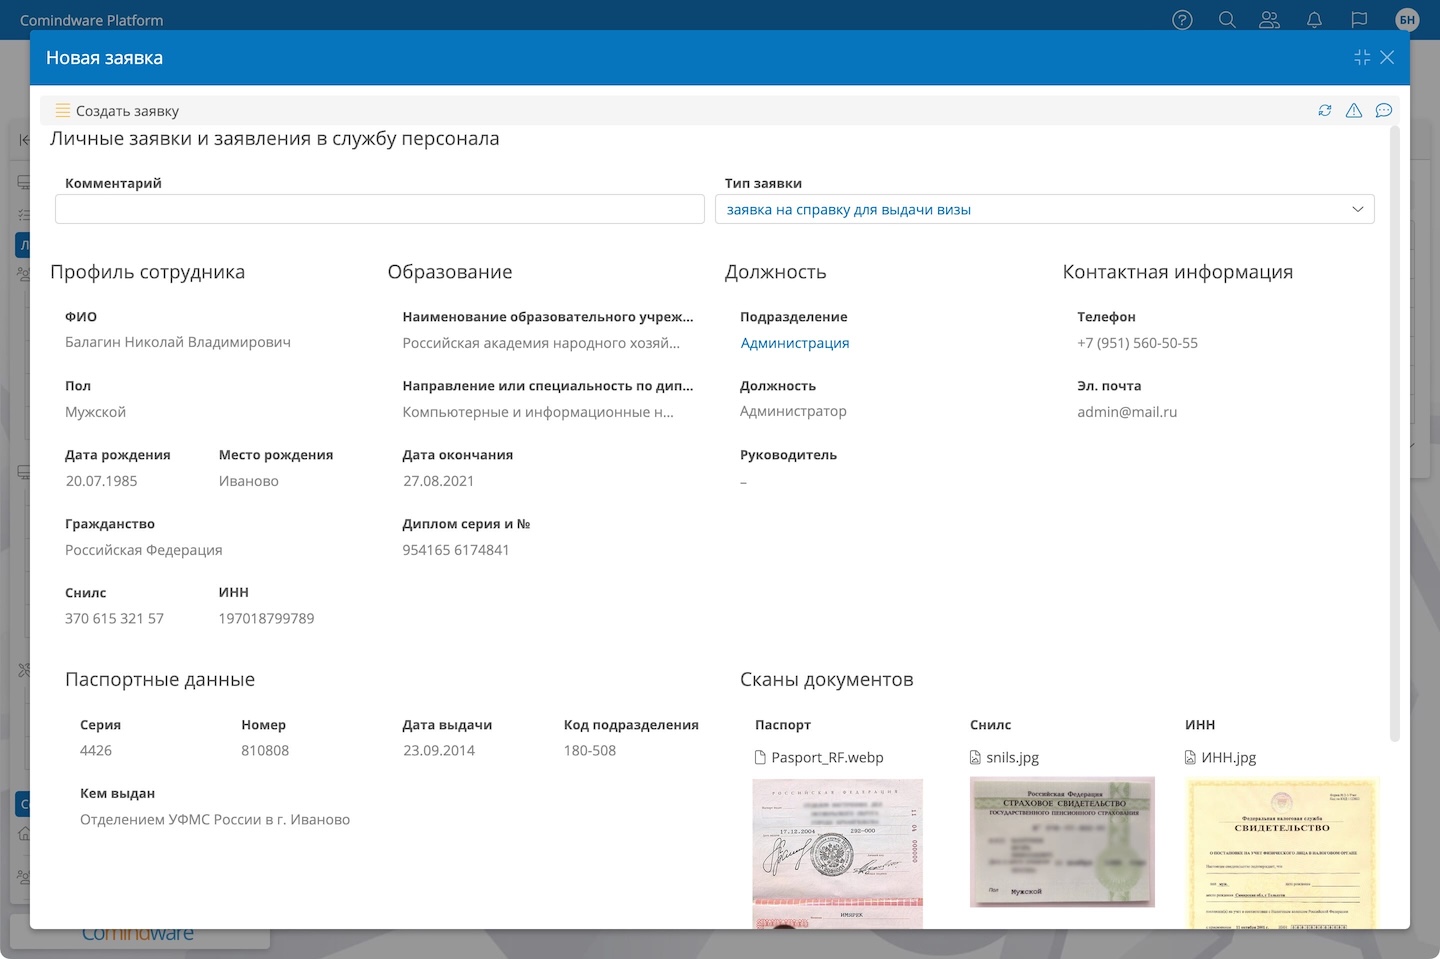Viewport: 1440px width, 959px height.
Task: Select the name Балагин Николай Владимирович
Action: point(178,342)
